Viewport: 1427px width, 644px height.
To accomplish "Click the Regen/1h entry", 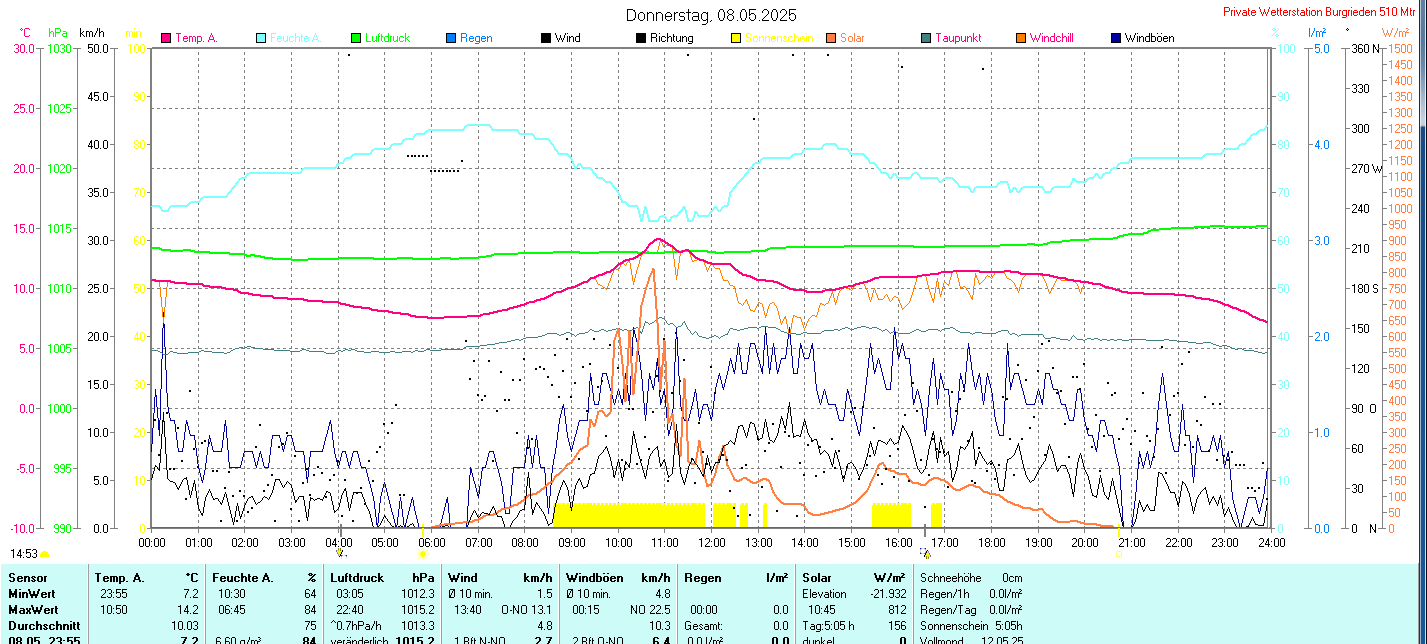I will [x=970, y=593].
